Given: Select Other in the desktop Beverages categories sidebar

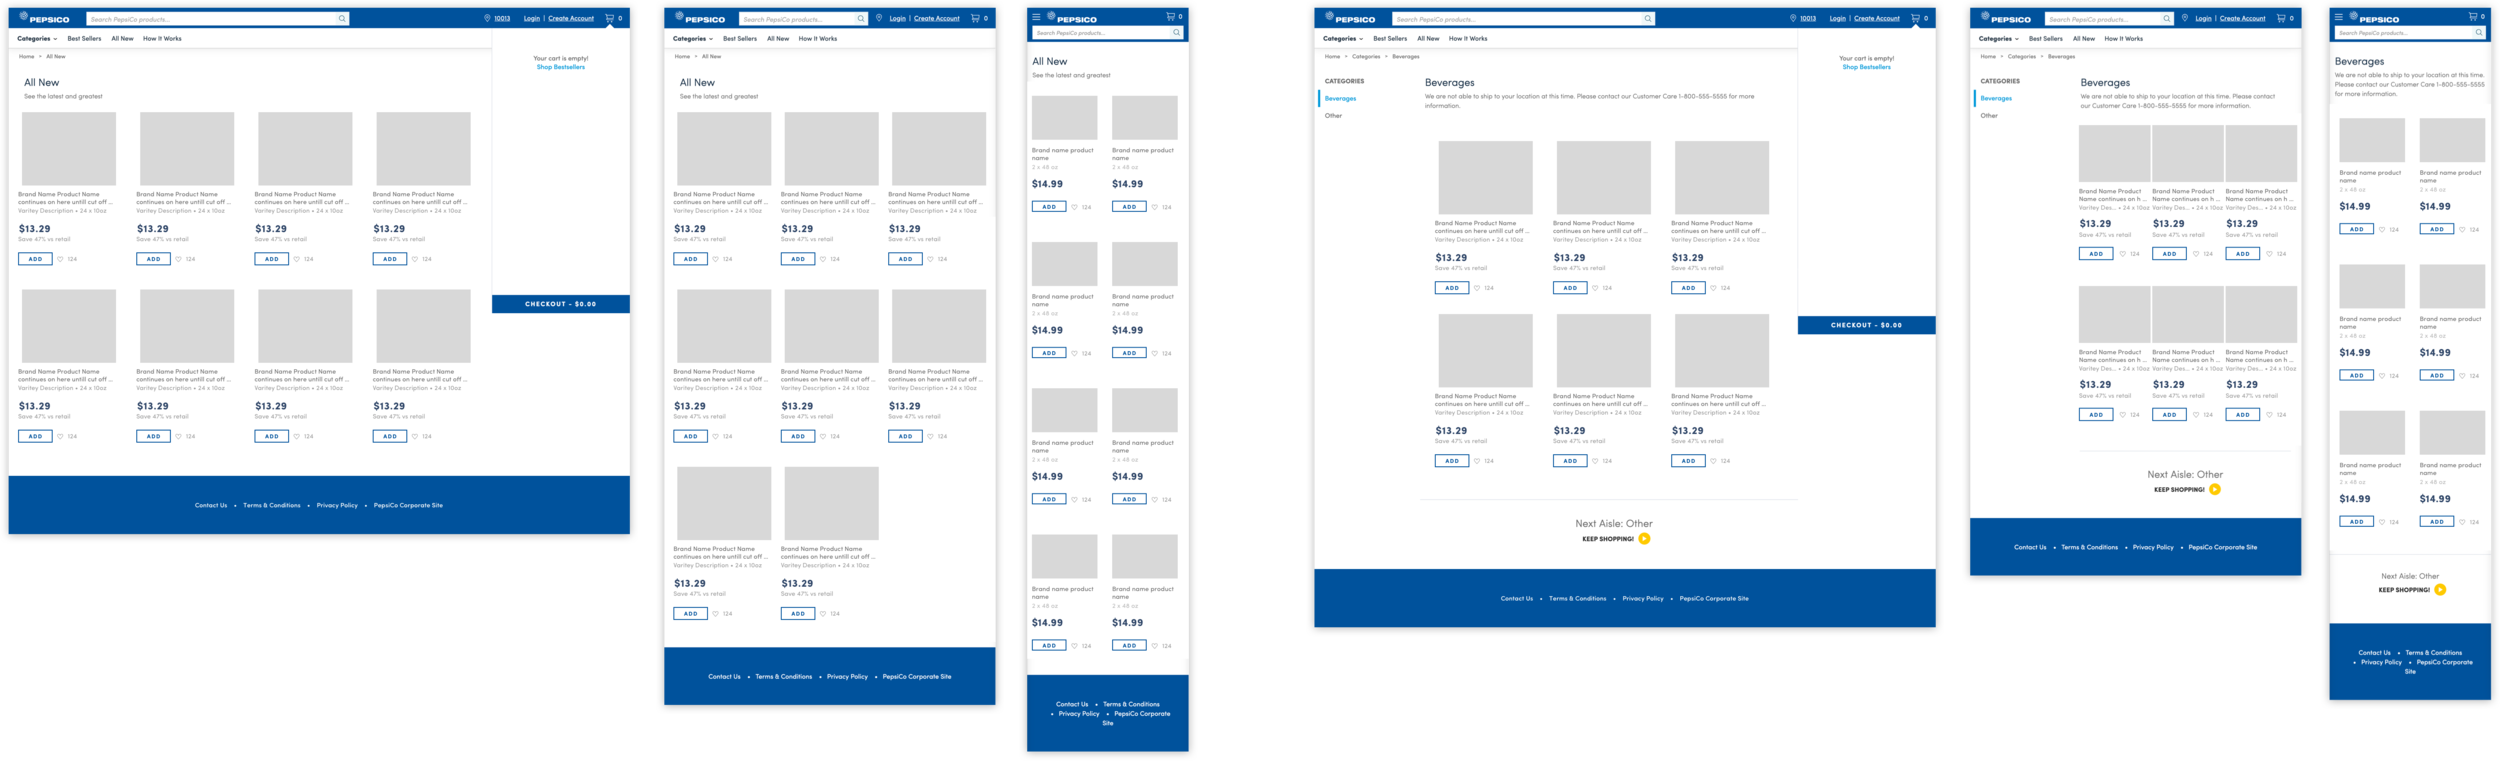Looking at the screenshot, I should point(1334,116).
